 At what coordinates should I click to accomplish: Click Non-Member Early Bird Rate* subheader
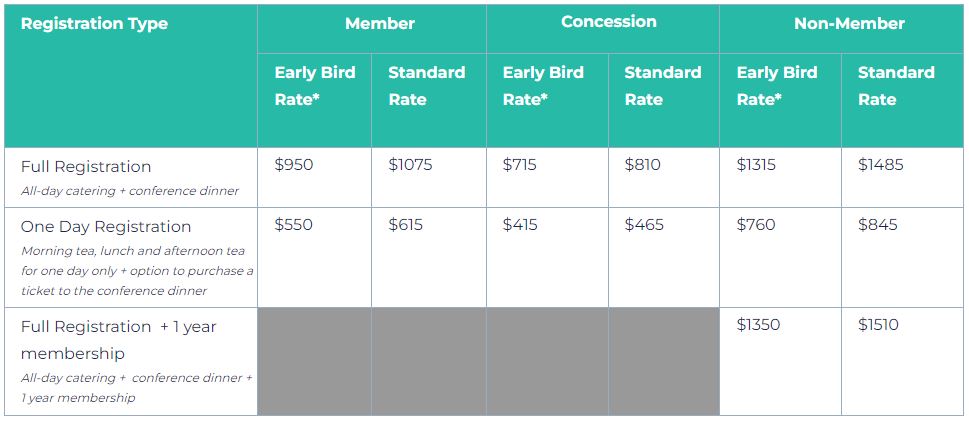coord(777,86)
